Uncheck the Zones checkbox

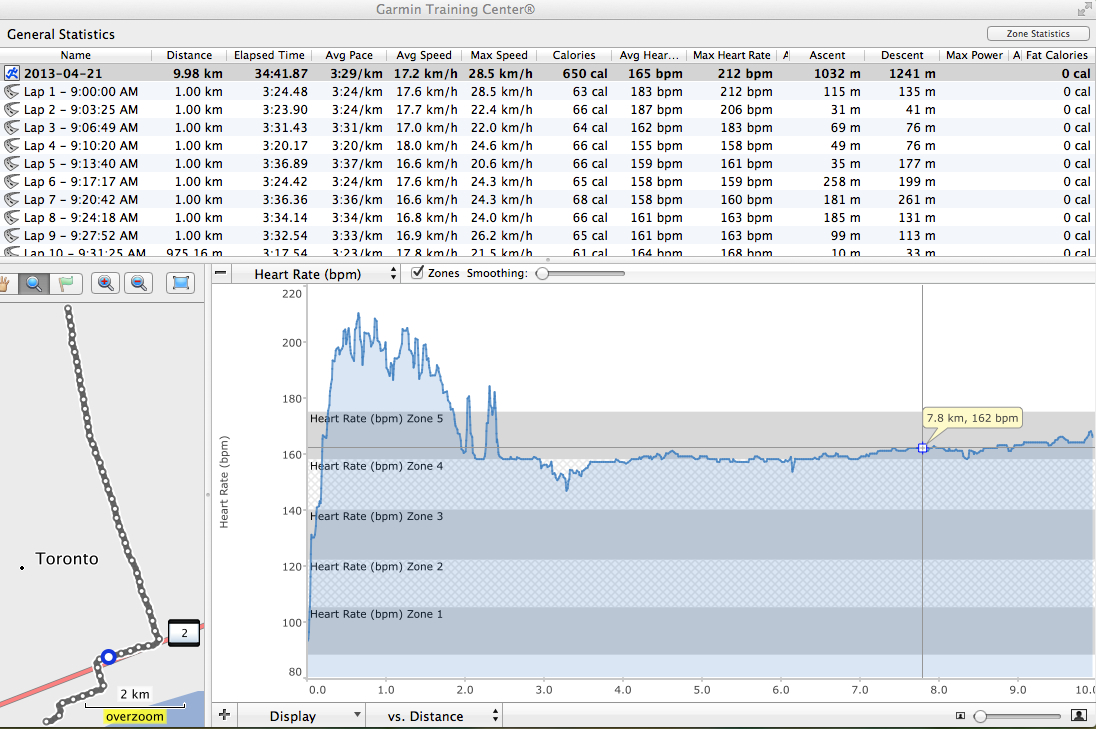(x=418, y=273)
